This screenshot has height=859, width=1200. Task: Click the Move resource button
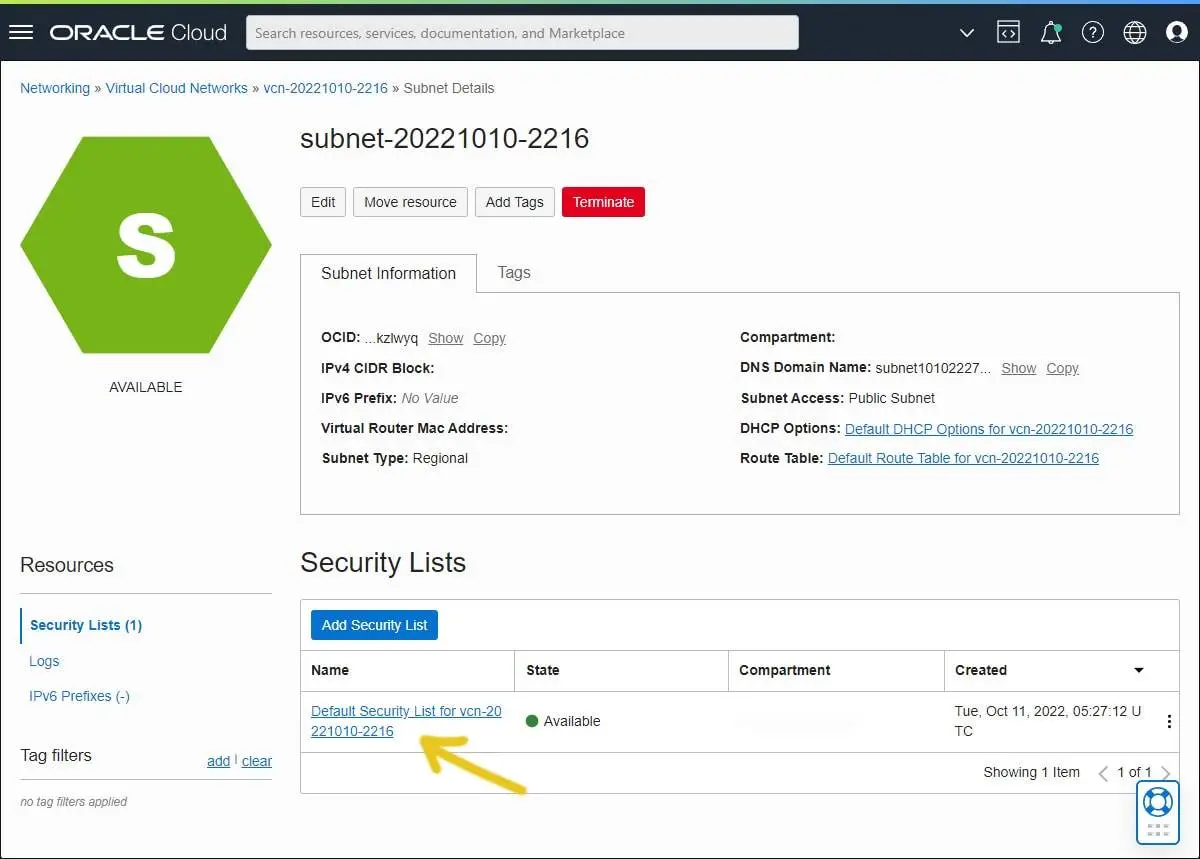pyautogui.click(x=410, y=202)
